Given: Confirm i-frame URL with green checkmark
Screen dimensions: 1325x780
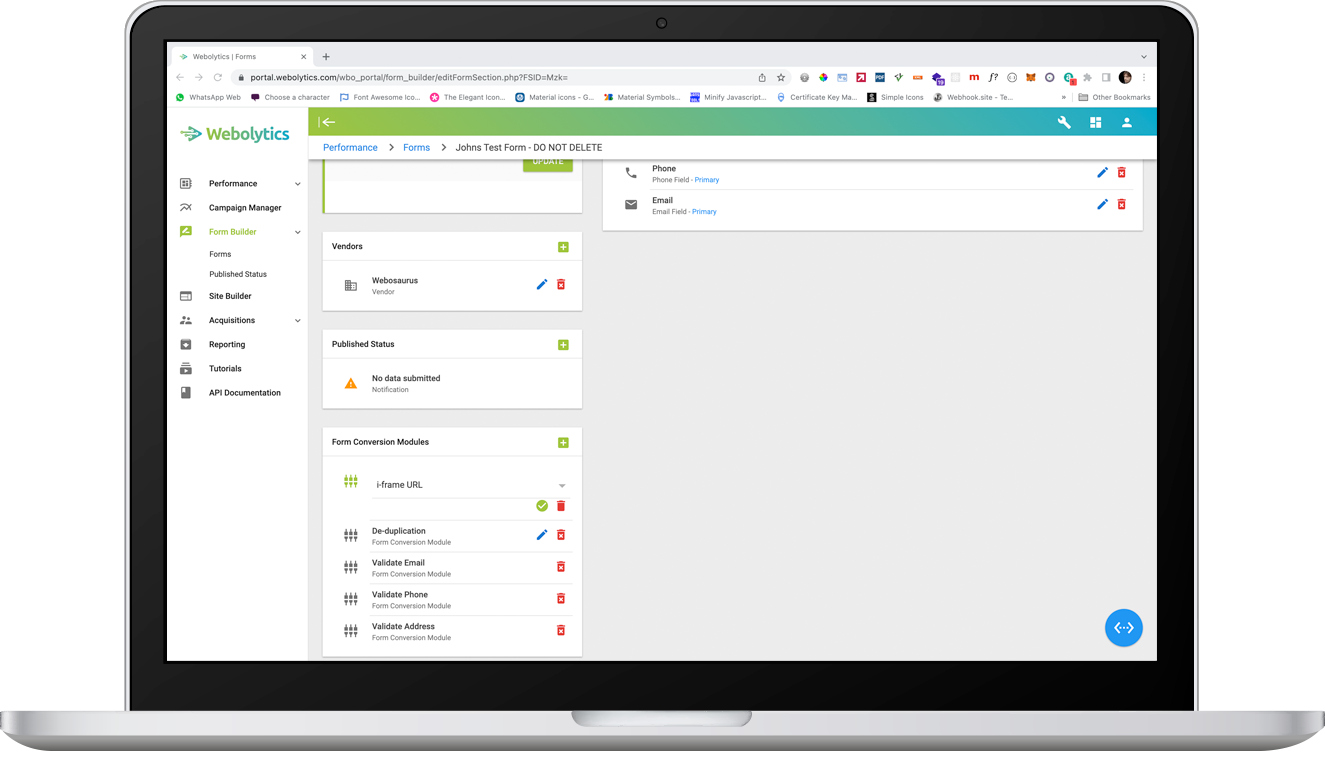Looking at the screenshot, I should coord(542,506).
